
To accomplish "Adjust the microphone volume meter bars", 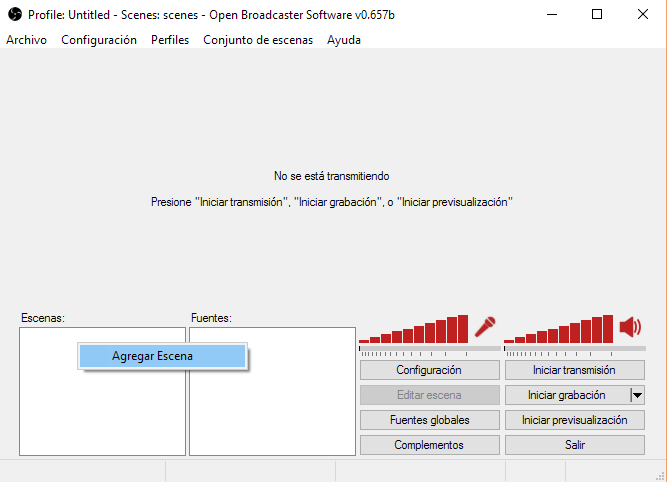I will tap(413, 329).
